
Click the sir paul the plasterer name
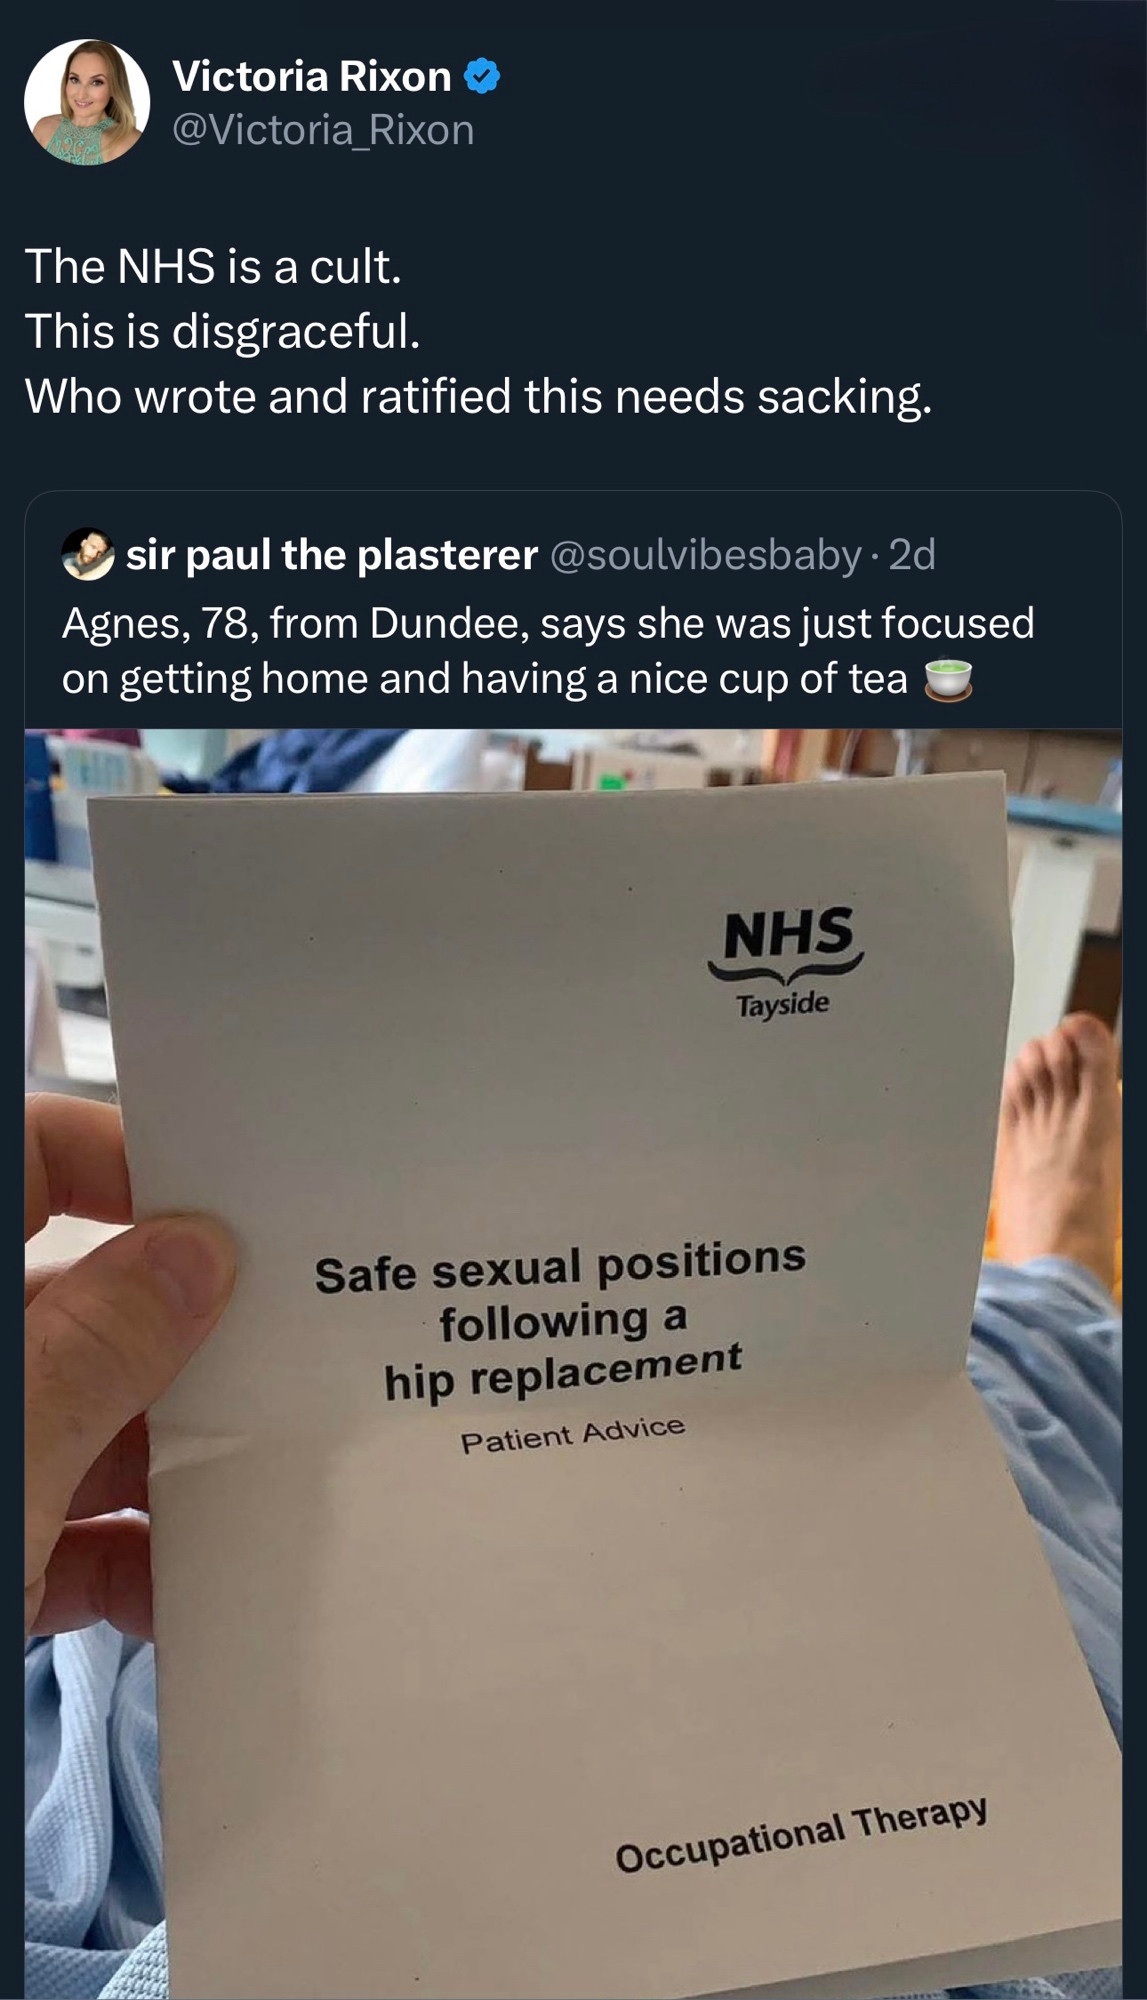[x=332, y=555]
